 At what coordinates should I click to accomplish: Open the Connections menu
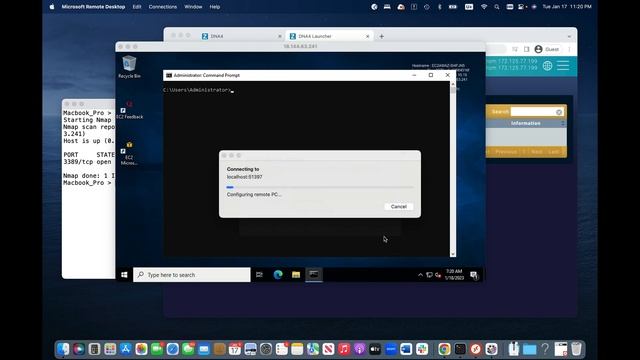tap(163, 7)
